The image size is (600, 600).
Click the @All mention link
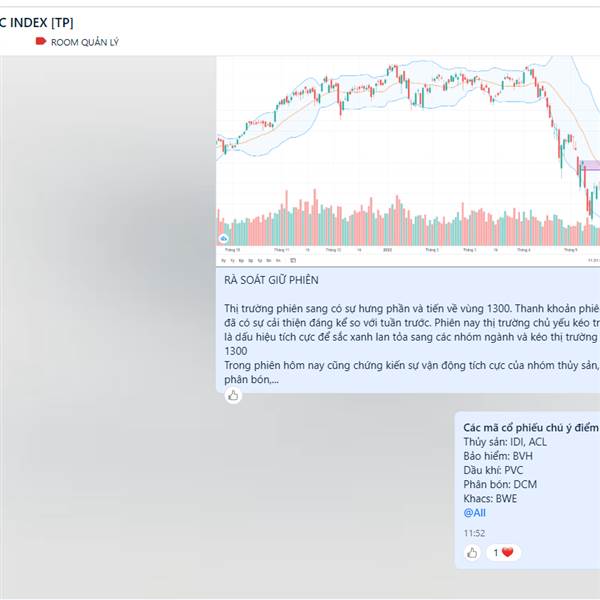click(474, 513)
